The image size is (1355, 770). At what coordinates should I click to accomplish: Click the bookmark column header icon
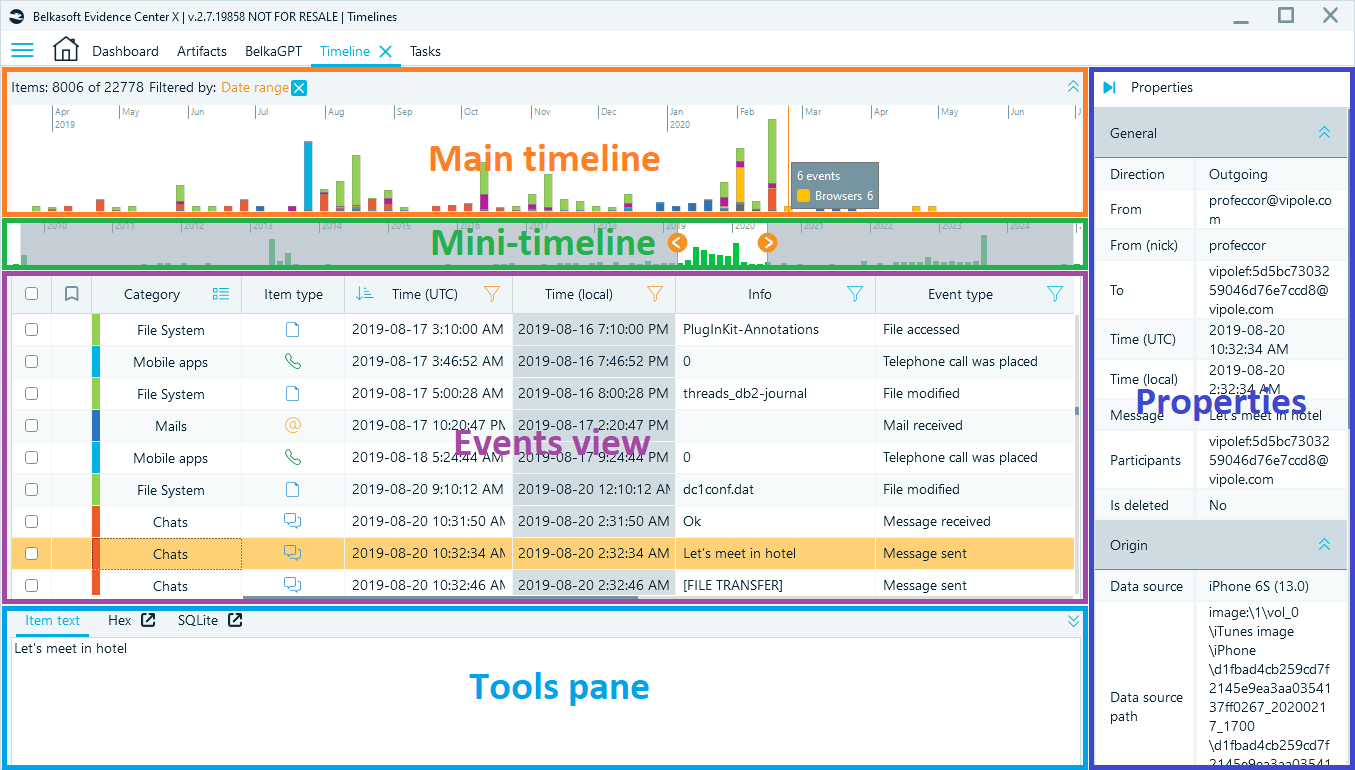point(71,294)
